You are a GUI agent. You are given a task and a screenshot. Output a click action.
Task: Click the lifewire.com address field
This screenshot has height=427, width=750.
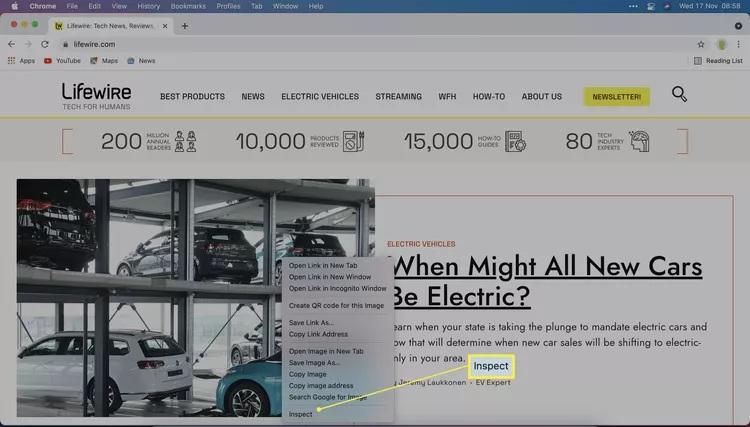coord(94,44)
